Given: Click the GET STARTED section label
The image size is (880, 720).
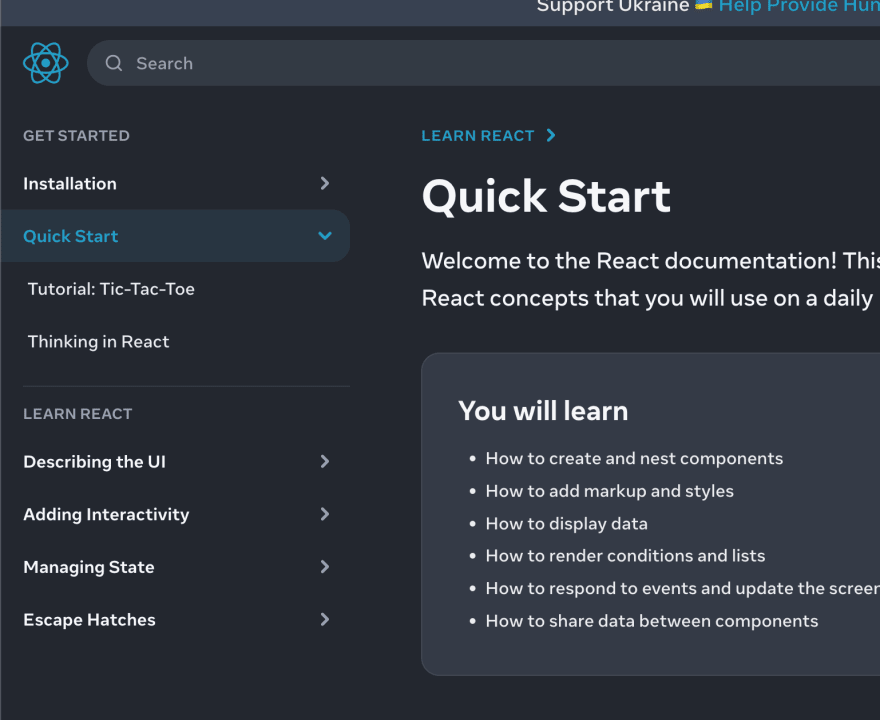Looking at the screenshot, I should [76, 136].
